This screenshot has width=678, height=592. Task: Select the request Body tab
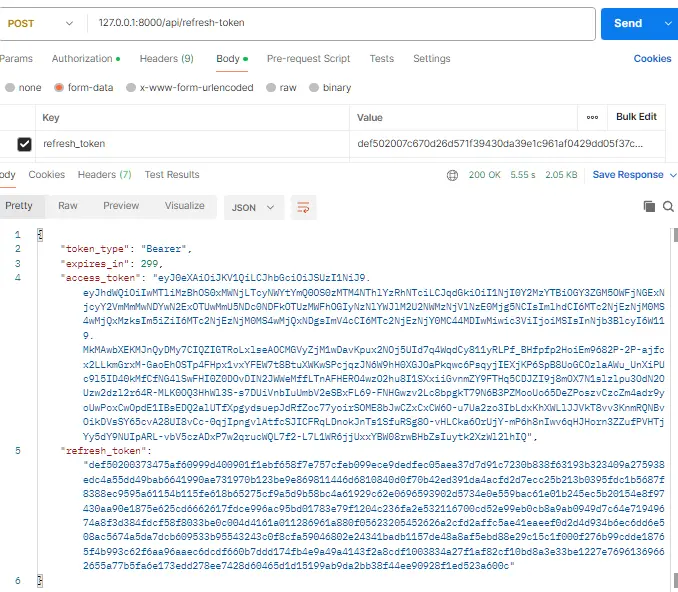point(232,58)
